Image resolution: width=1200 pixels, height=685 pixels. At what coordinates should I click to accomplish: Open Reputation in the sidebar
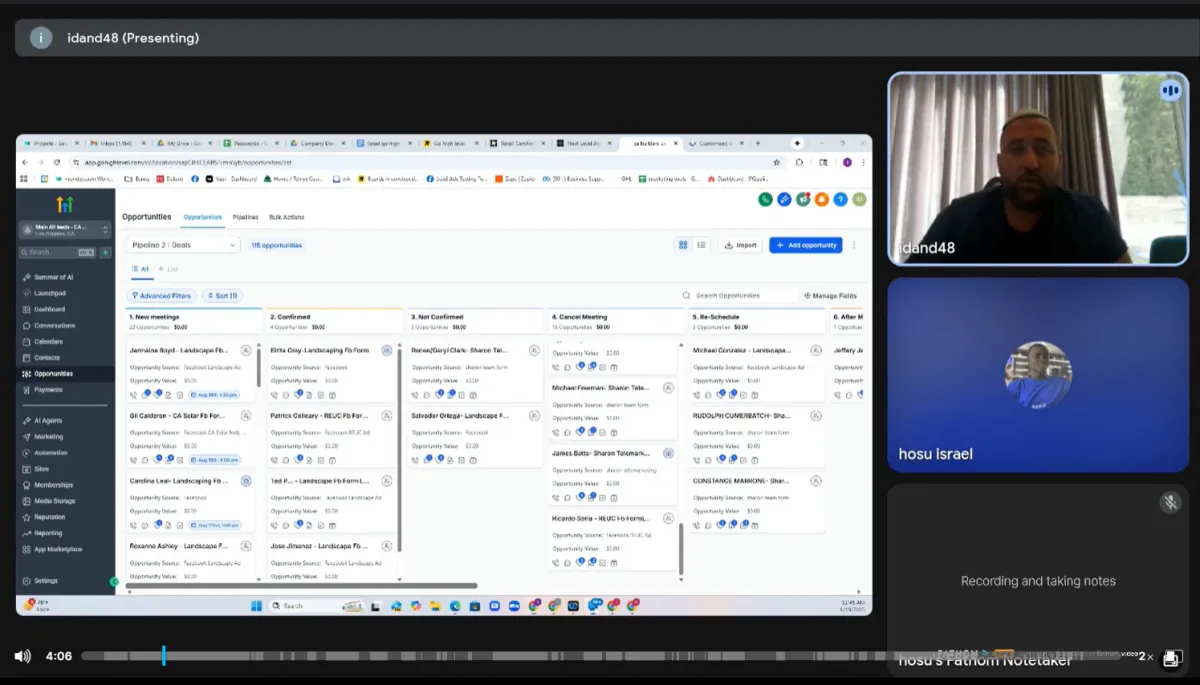click(x=49, y=517)
